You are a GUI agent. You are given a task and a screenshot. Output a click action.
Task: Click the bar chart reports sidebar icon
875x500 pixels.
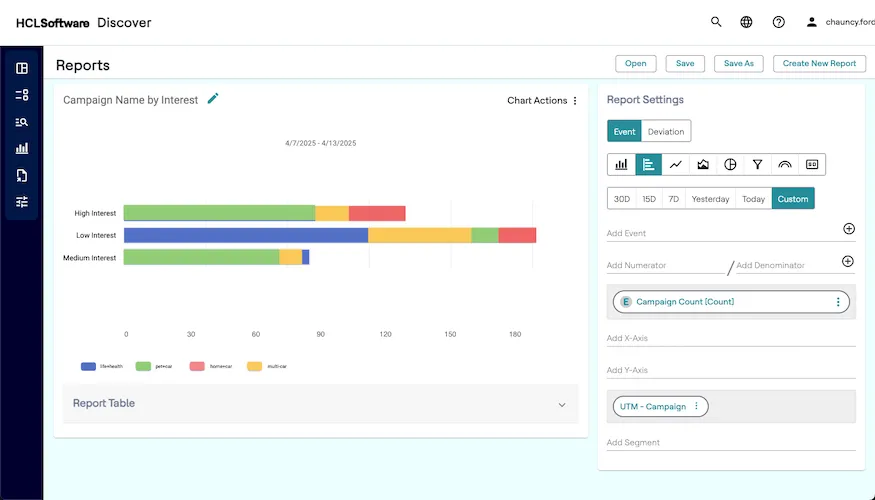click(x=22, y=149)
